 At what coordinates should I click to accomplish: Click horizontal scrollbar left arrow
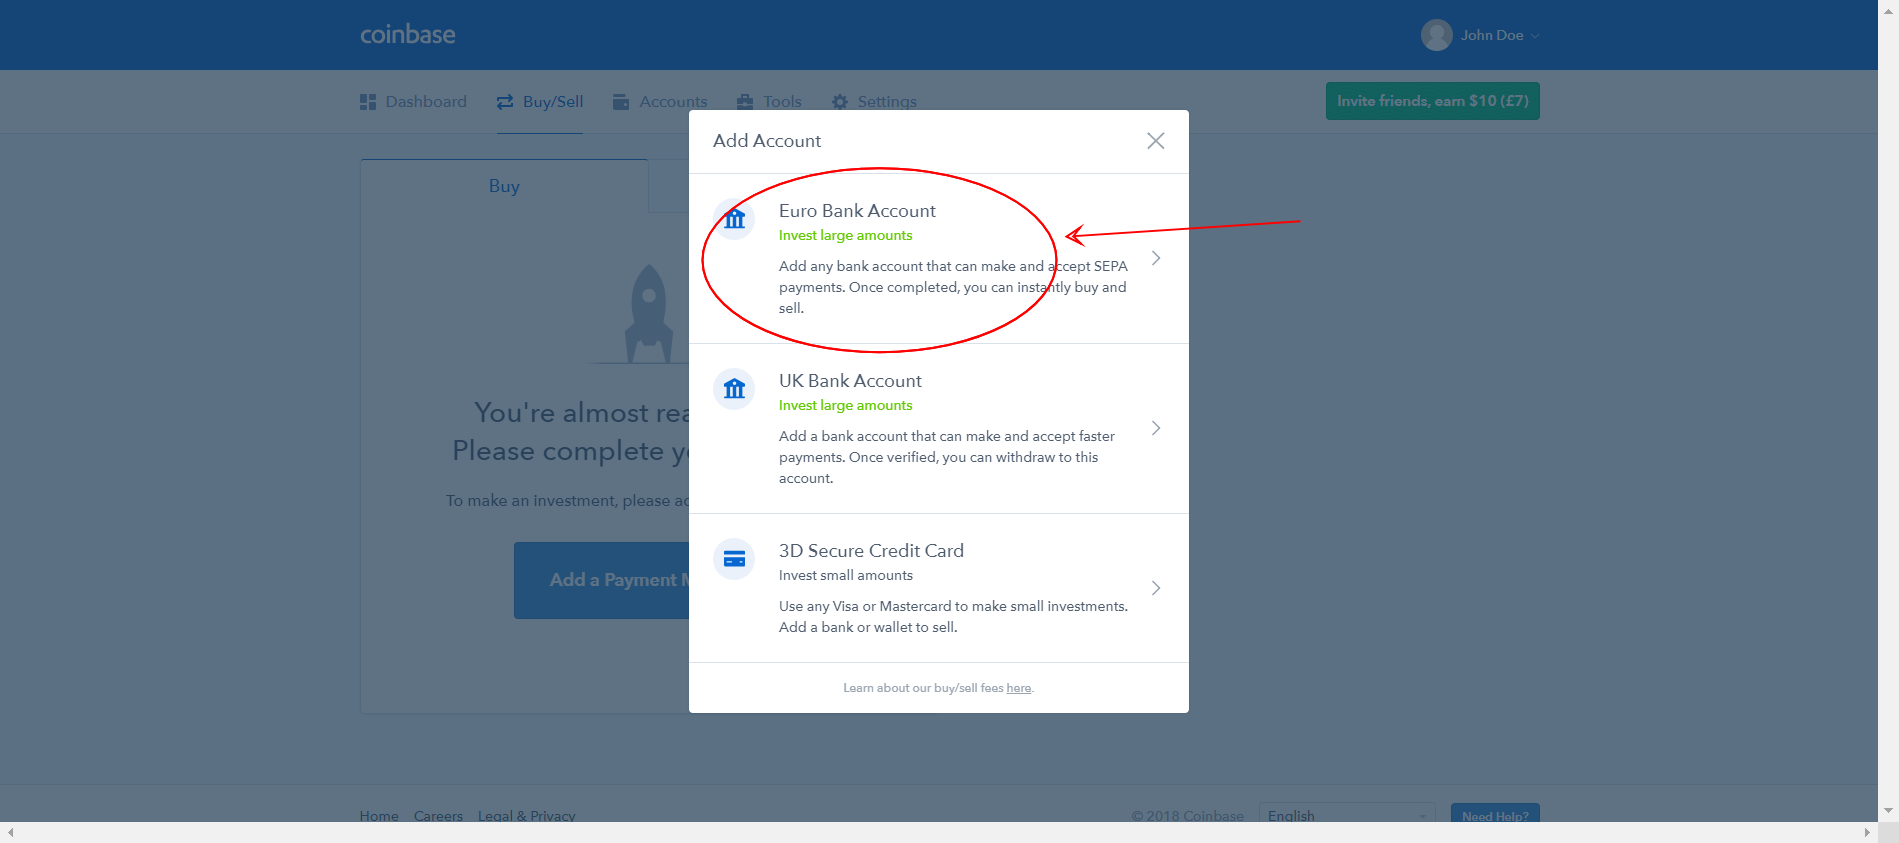click(10, 832)
